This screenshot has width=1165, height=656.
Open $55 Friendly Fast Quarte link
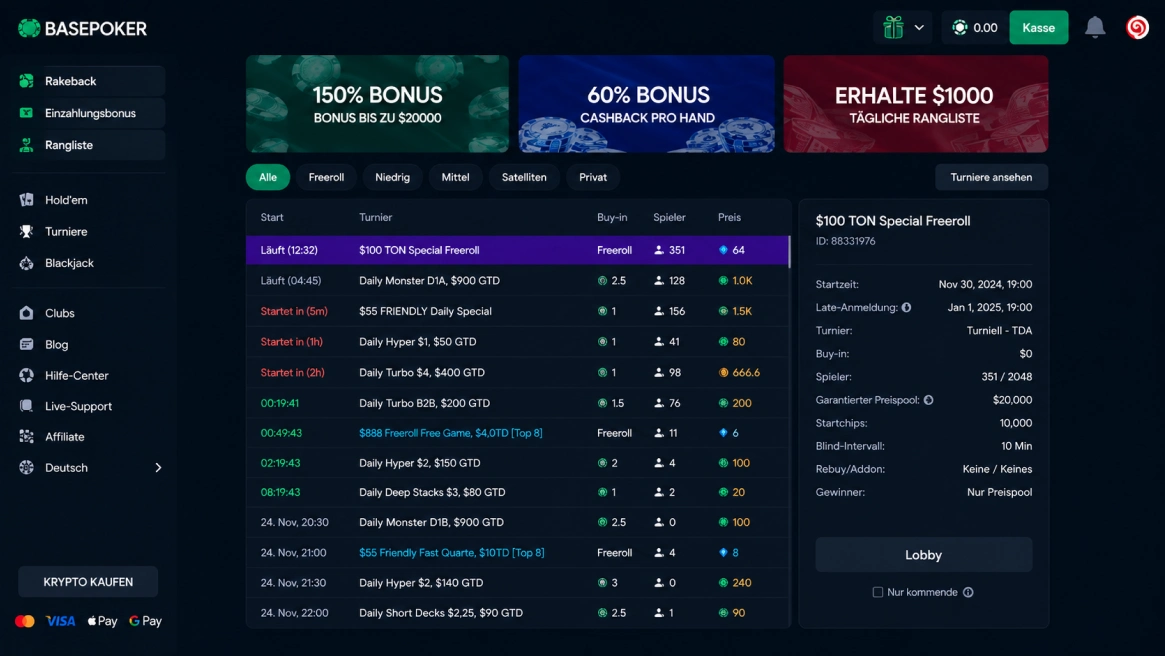452,553
